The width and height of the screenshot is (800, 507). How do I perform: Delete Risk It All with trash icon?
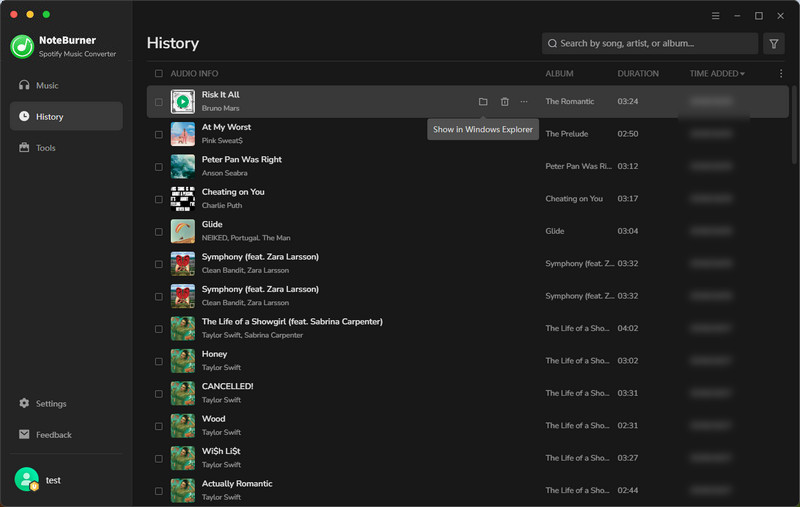504,102
